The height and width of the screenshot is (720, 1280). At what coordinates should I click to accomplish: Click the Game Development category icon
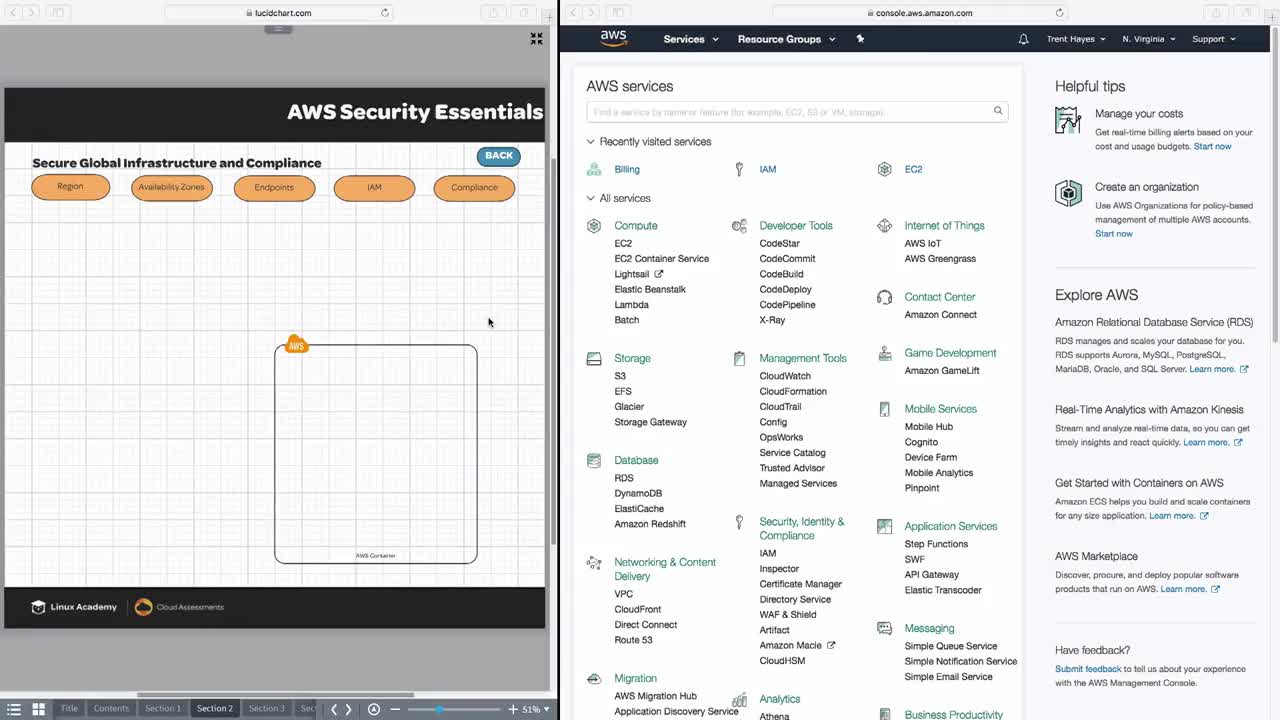click(884, 353)
